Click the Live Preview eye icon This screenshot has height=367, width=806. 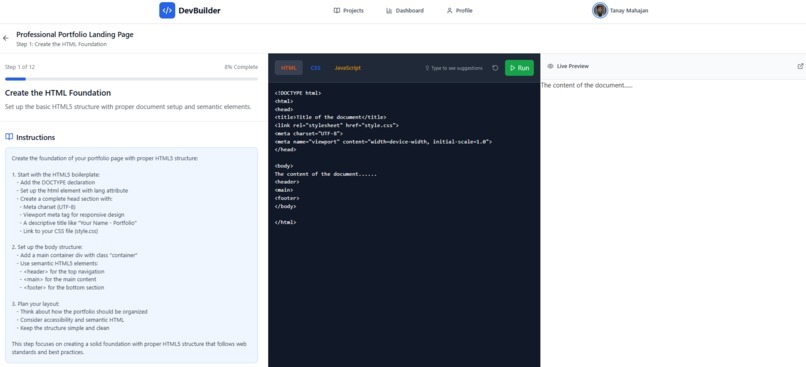[551, 66]
